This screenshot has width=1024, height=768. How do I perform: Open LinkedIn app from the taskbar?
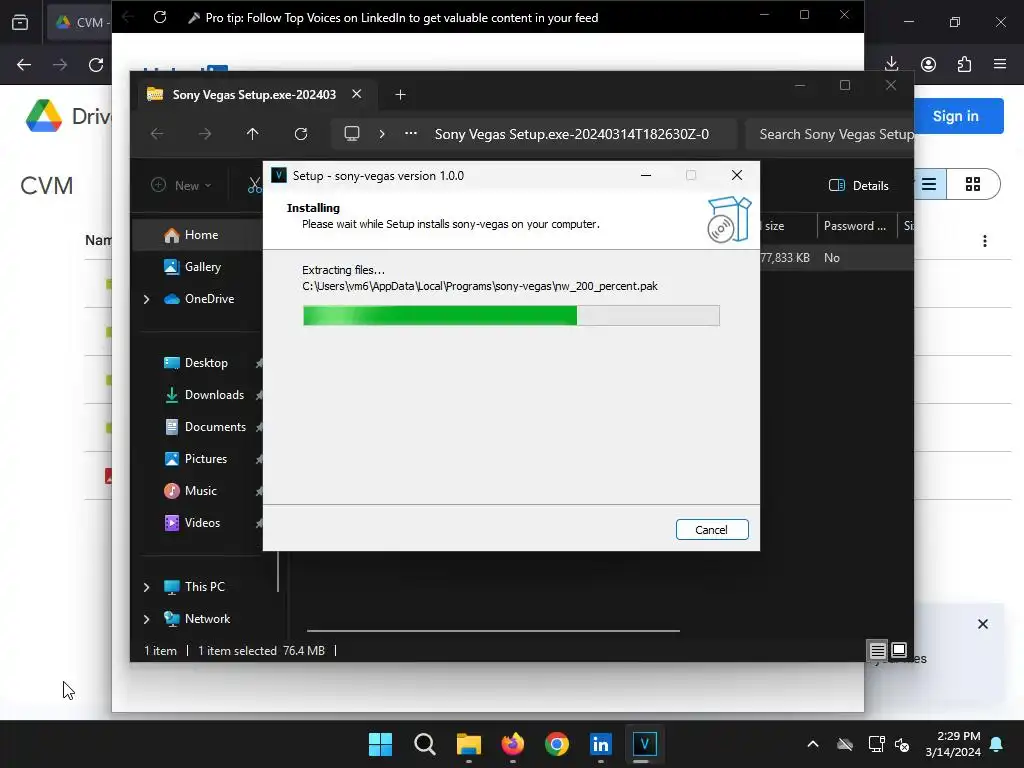601,744
